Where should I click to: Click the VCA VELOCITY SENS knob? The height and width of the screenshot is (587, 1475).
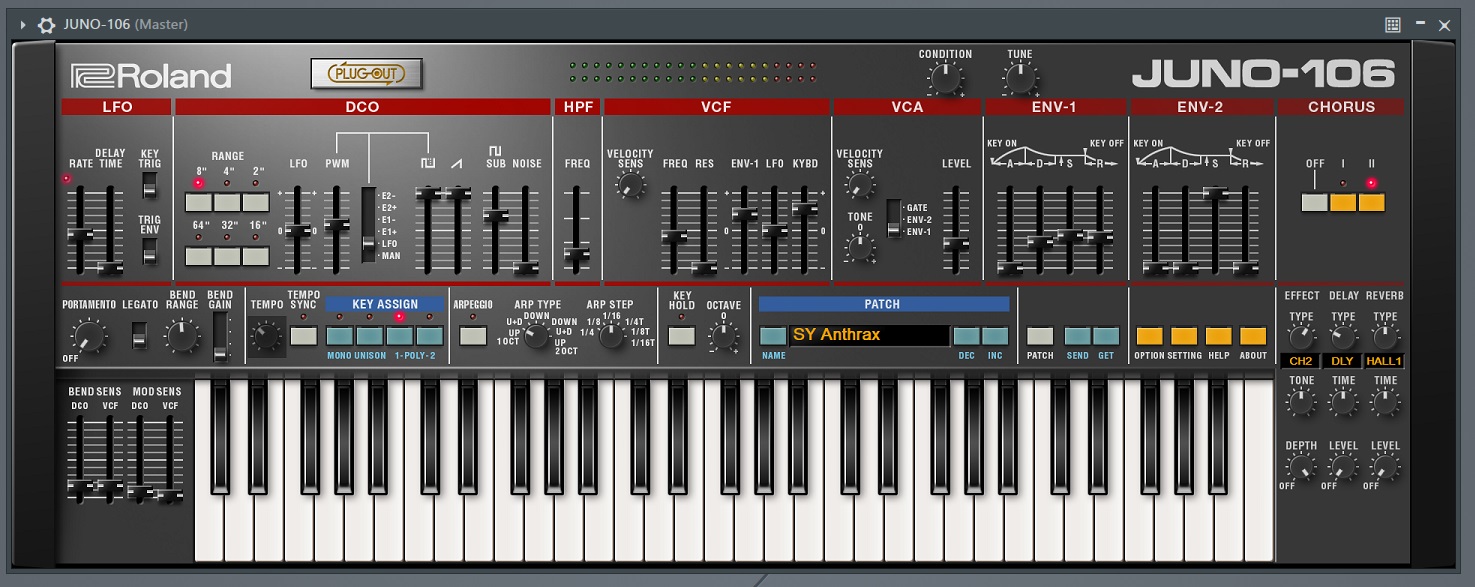click(859, 183)
